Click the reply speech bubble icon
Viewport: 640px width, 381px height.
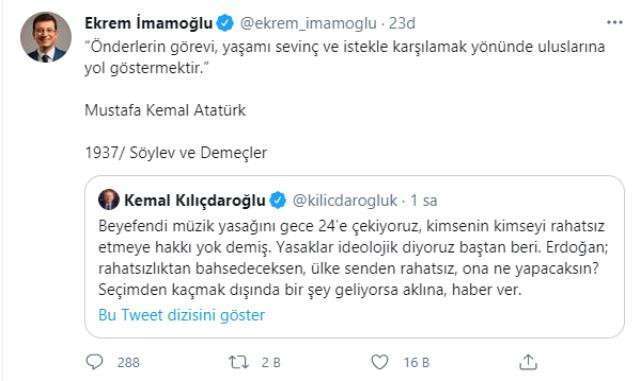[94, 362]
